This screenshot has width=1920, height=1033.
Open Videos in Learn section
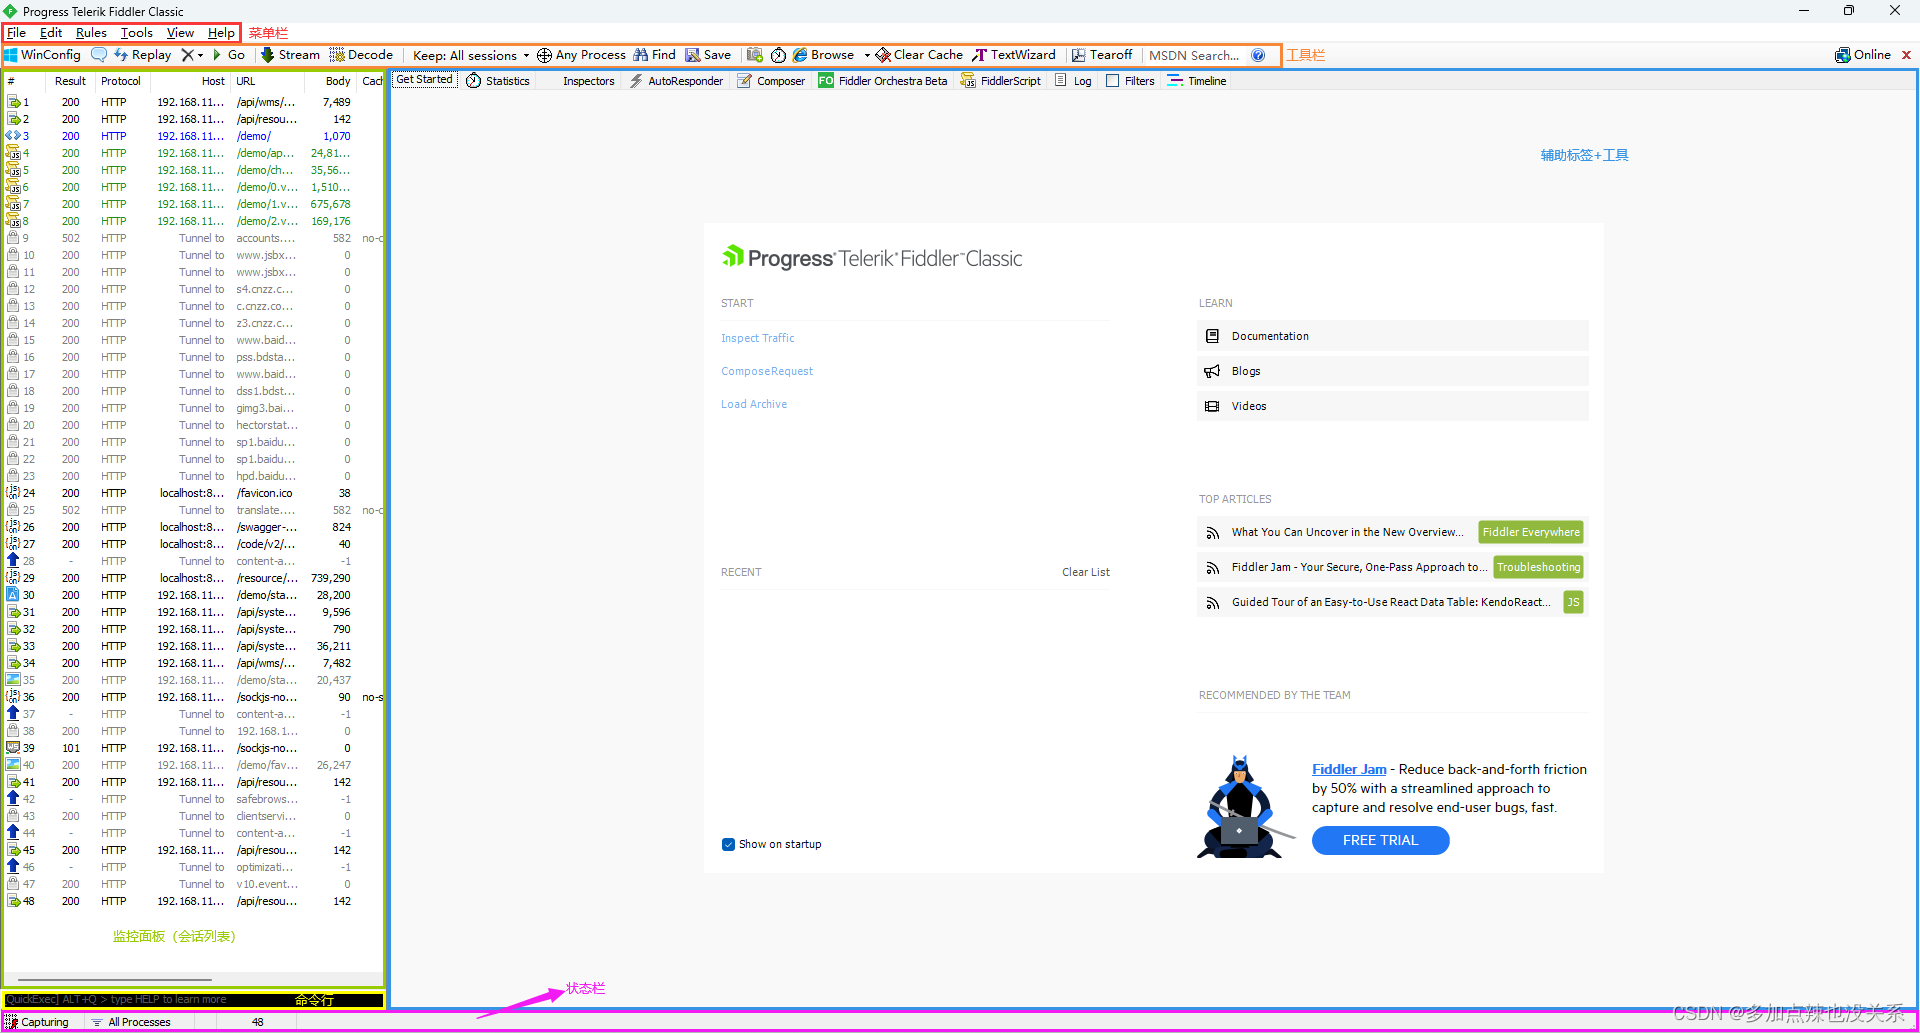1393,406
